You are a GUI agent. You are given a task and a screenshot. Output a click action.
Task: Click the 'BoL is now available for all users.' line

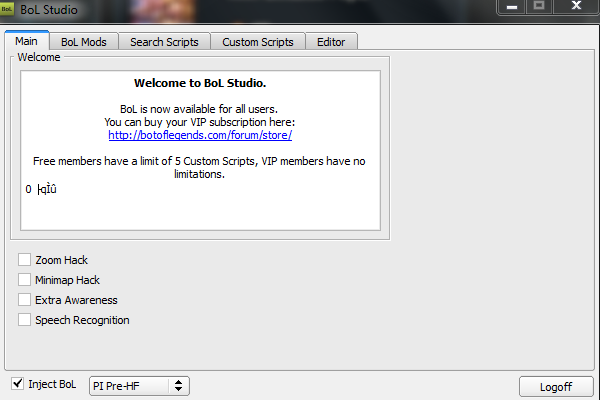point(199,109)
